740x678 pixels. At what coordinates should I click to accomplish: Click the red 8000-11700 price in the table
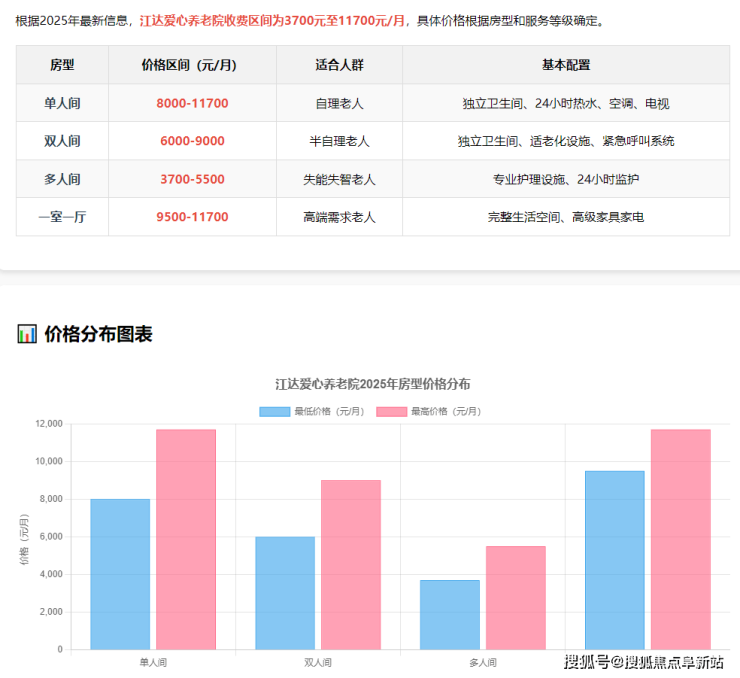(x=192, y=103)
